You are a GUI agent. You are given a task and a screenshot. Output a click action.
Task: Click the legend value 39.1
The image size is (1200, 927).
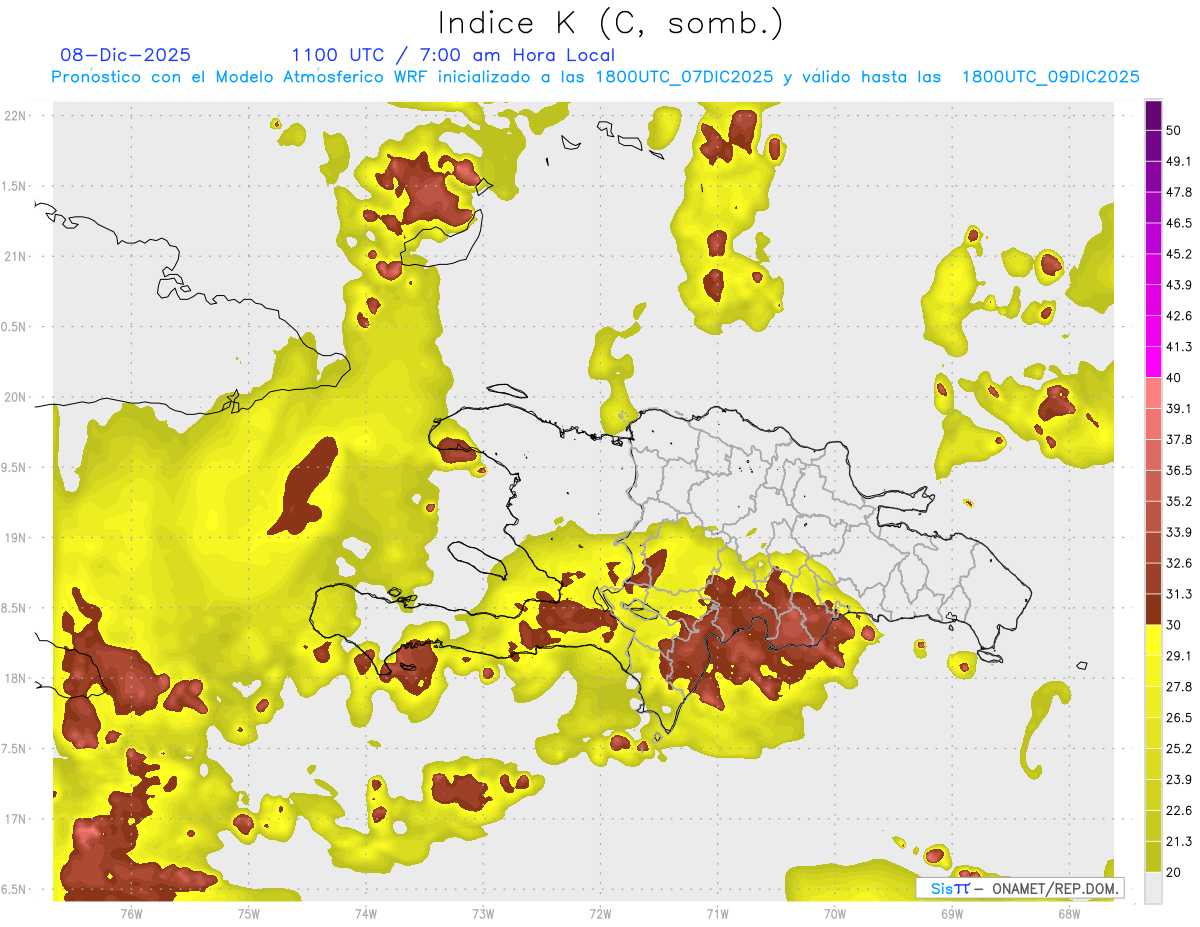pyautogui.click(x=1179, y=409)
